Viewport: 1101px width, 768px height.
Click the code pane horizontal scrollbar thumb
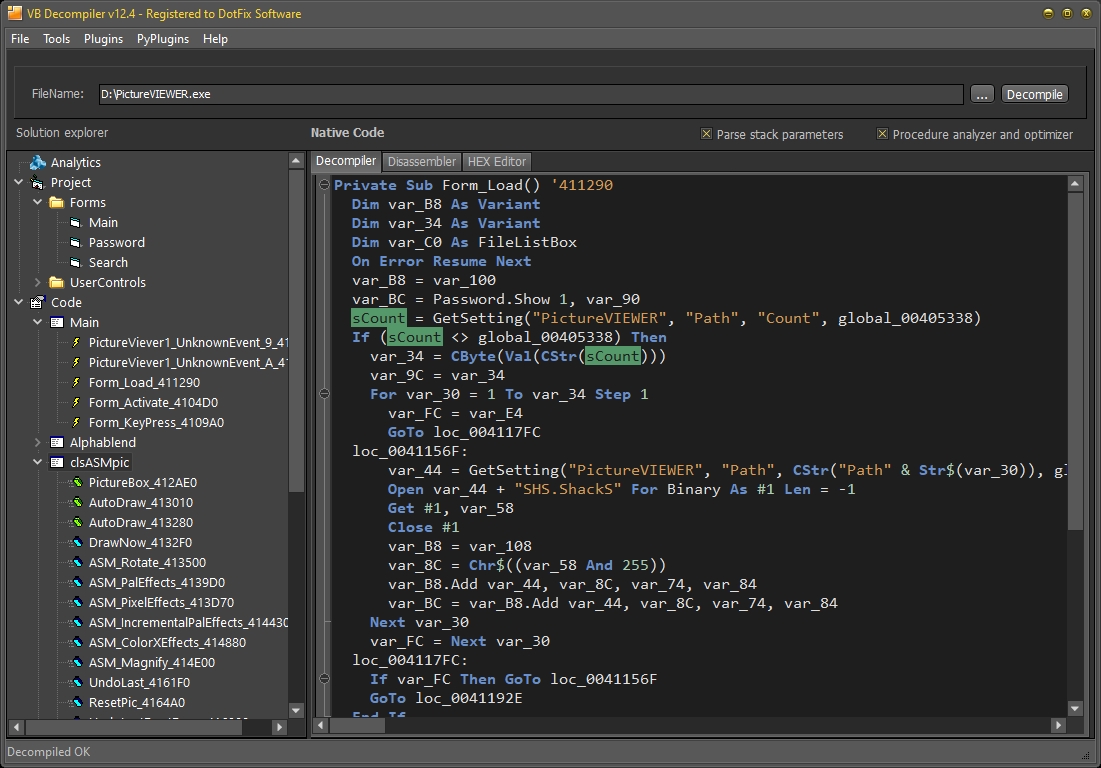[x=357, y=725]
